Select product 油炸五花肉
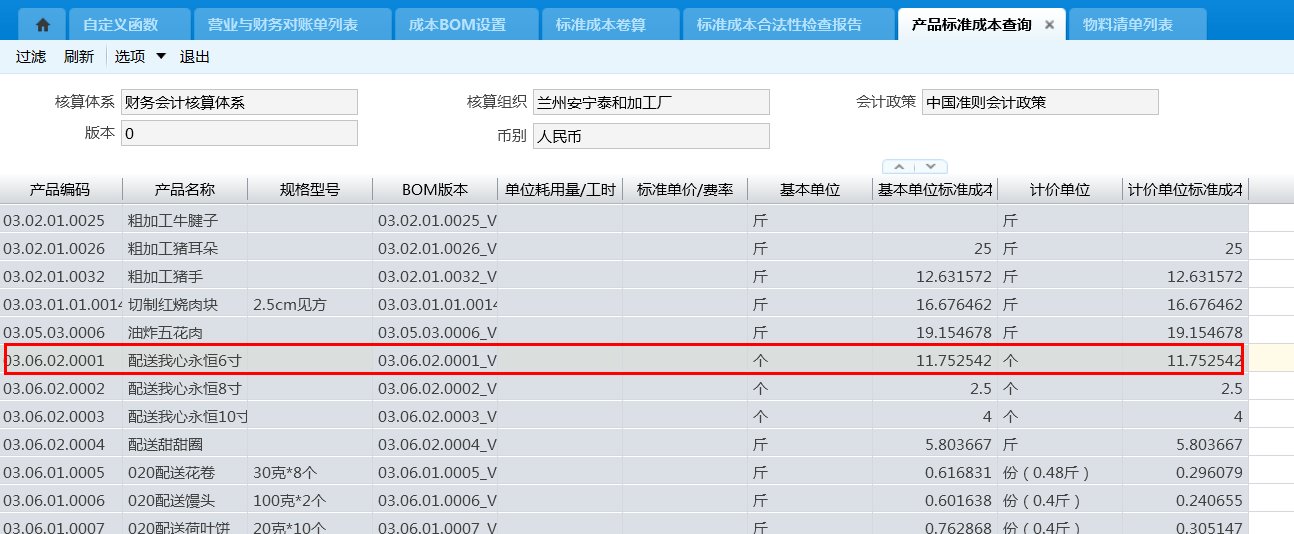 pos(166,332)
